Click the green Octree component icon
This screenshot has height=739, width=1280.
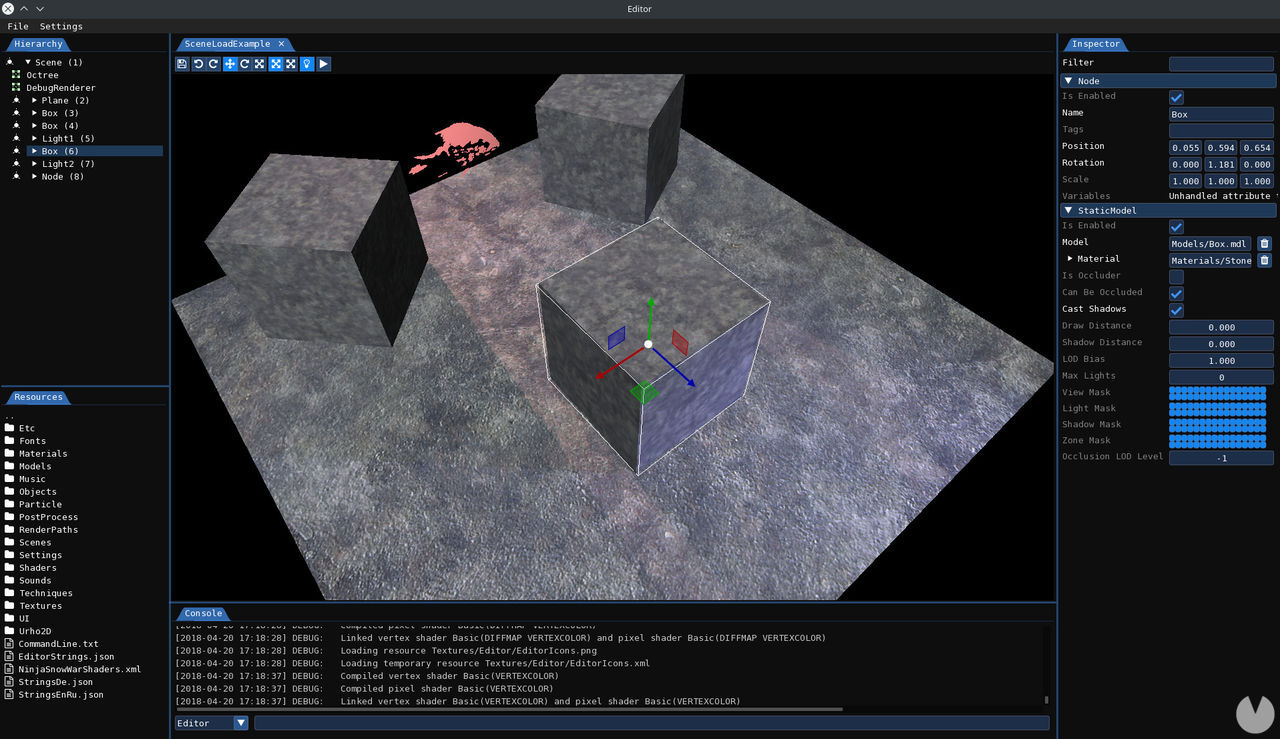click(x=16, y=75)
